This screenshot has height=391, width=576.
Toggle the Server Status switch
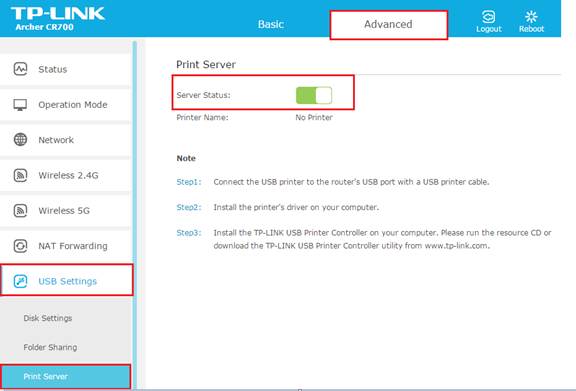(x=314, y=95)
